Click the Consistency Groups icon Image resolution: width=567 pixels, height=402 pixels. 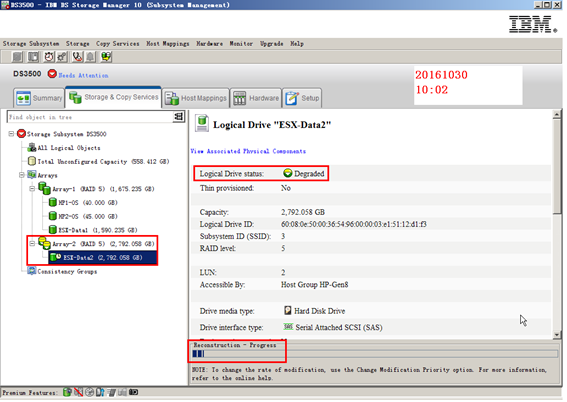point(32,271)
